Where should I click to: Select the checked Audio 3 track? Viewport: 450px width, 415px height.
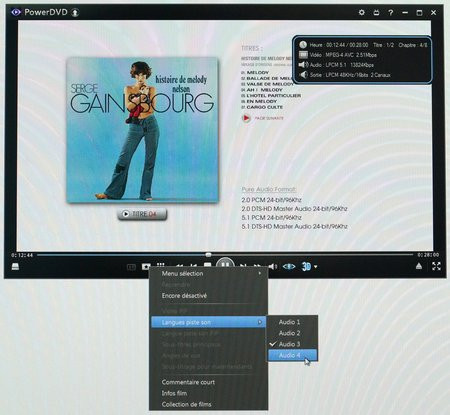point(293,344)
